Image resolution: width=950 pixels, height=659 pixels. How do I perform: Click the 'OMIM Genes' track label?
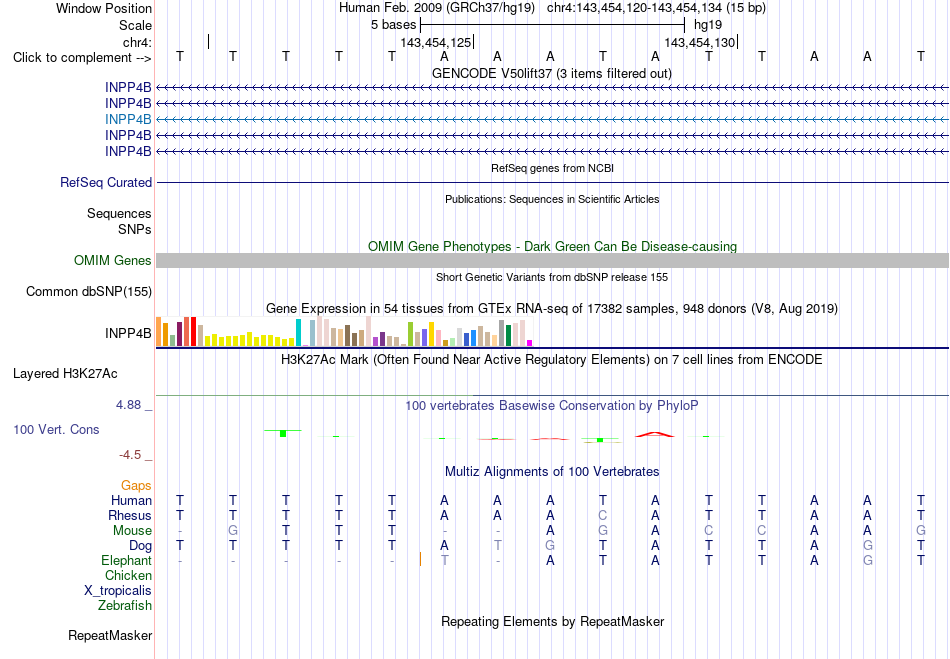coord(113,260)
